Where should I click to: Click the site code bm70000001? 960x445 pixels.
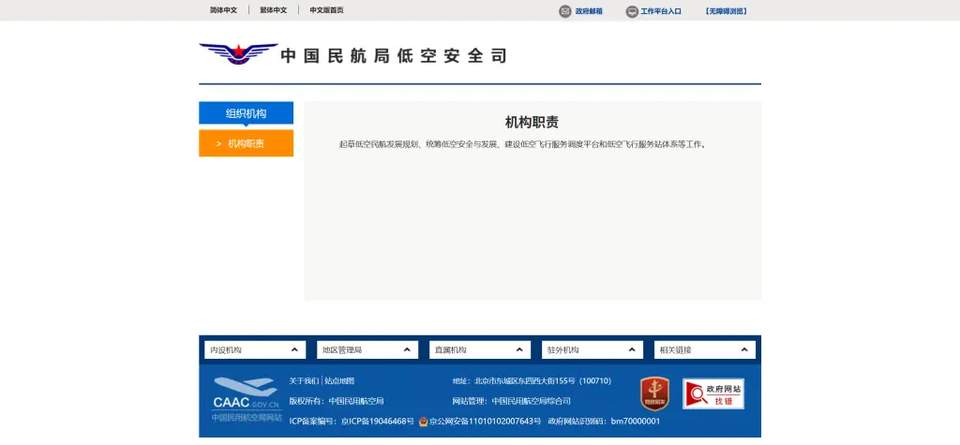(x=636, y=421)
